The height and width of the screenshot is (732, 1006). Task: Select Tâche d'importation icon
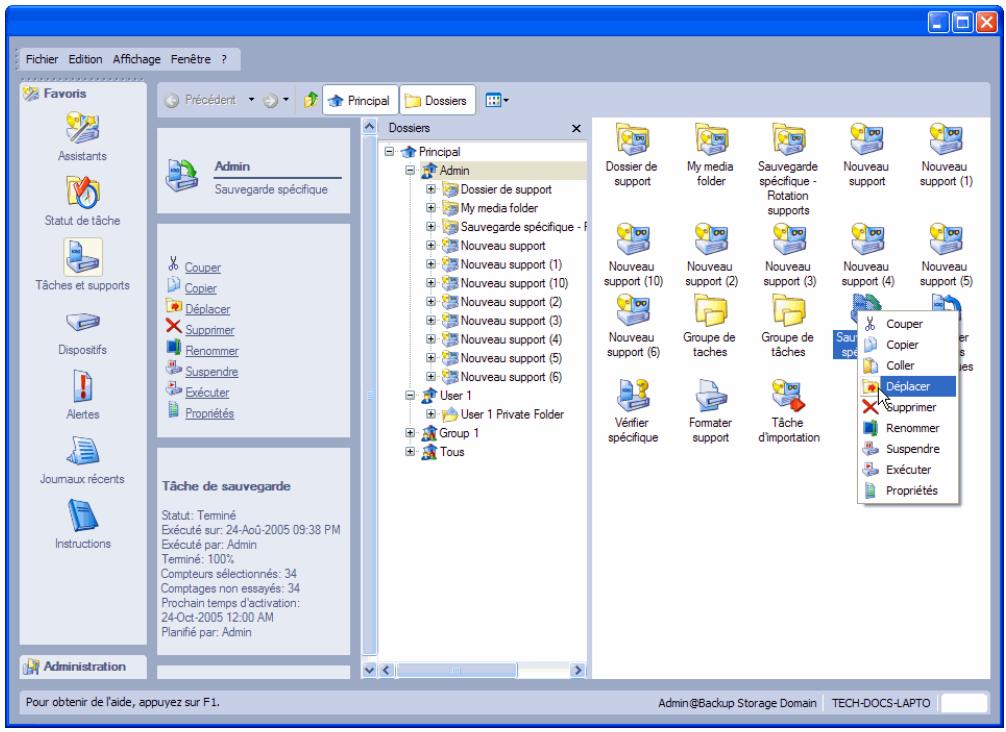(x=789, y=395)
